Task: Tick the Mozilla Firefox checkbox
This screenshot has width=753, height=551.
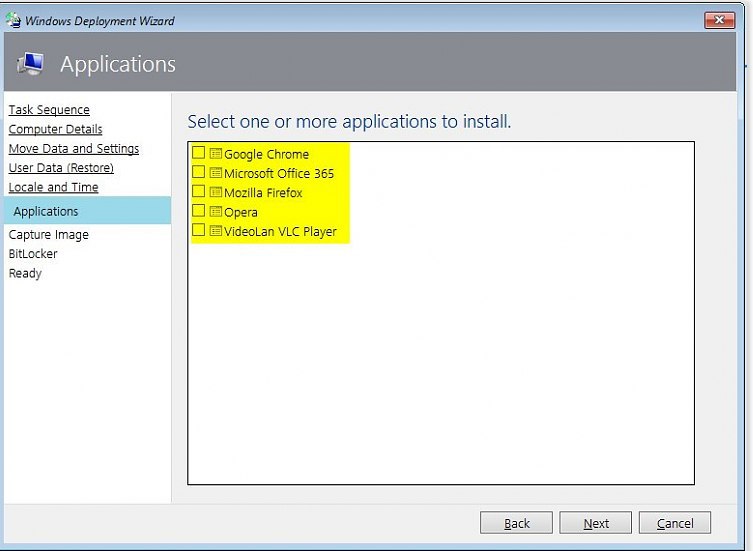Action: [198, 191]
